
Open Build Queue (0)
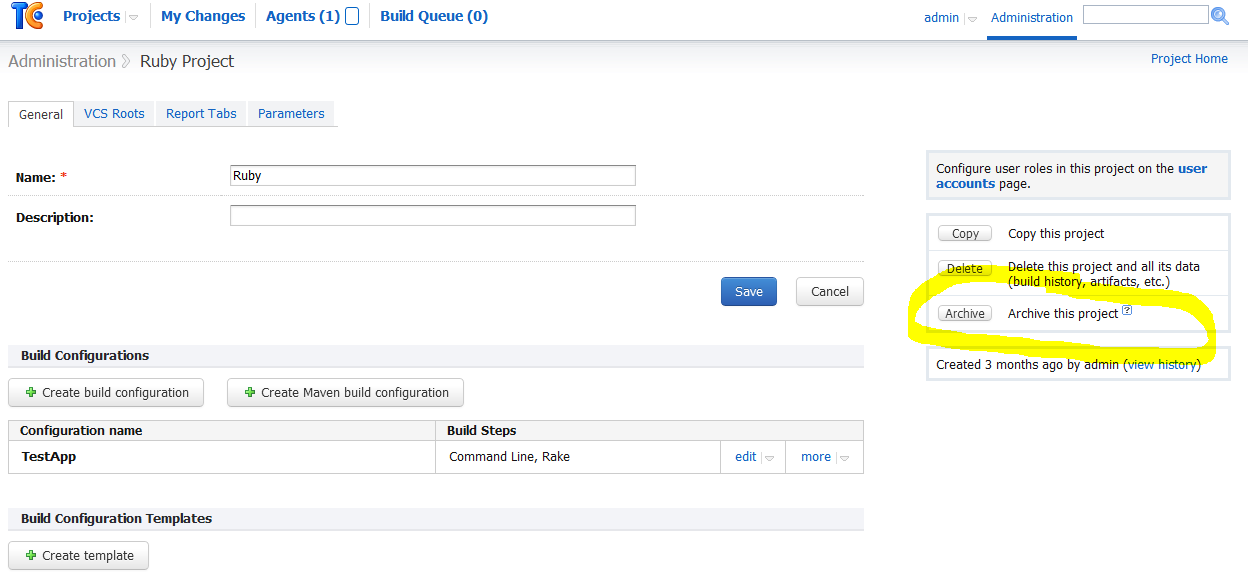tap(434, 16)
